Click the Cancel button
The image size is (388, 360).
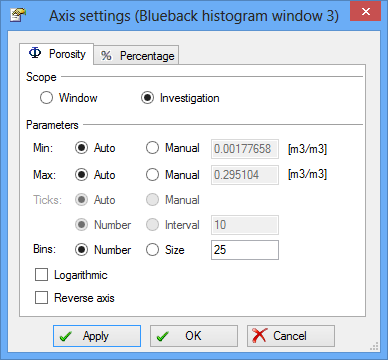tap(291, 336)
